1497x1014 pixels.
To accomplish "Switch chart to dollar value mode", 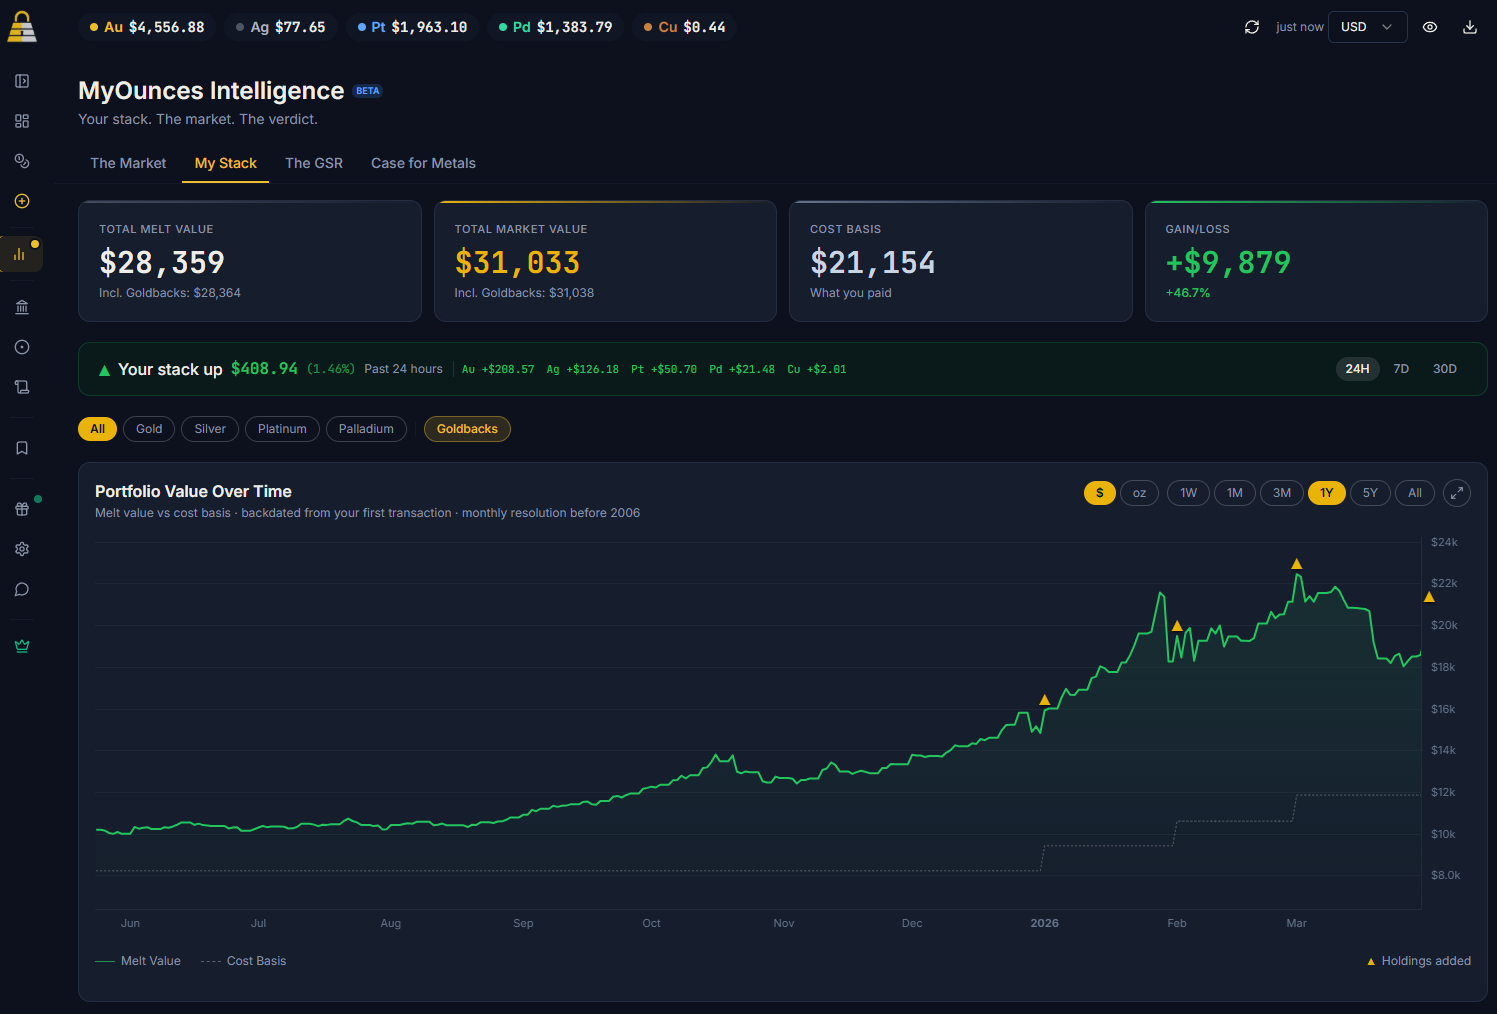I will pos(1100,493).
